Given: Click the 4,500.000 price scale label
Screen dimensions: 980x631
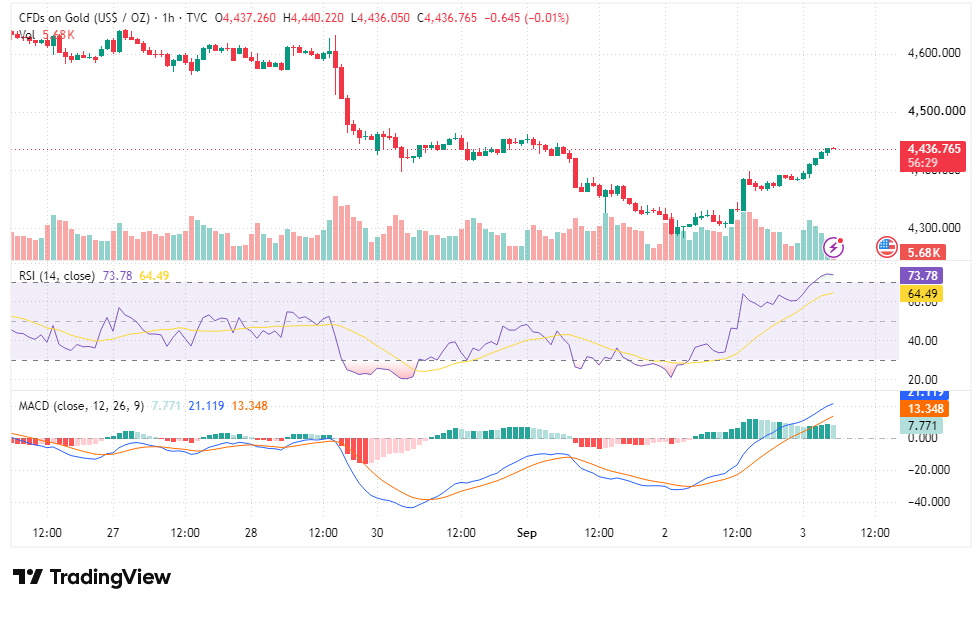Looking at the screenshot, I should (936, 111).
